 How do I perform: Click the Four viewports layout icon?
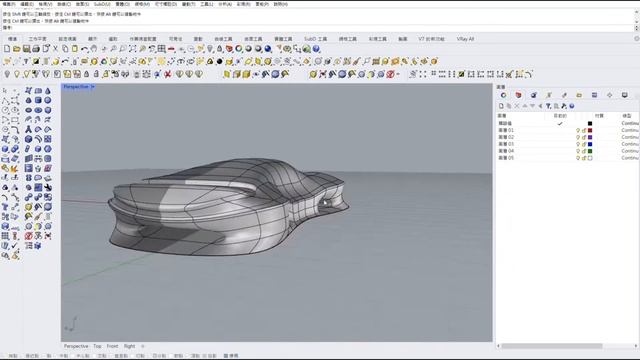pyautogui.click(x=162, y=49)
